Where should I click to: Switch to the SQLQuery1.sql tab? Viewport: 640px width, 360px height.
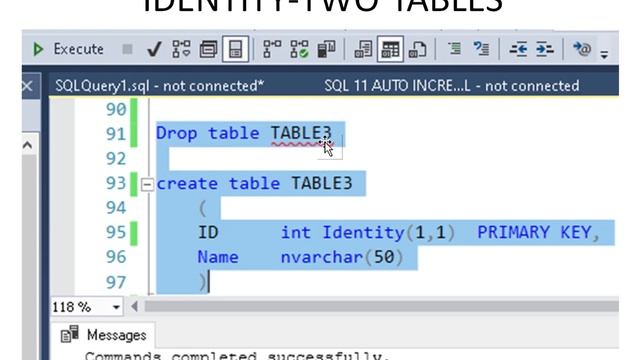point(160,86)
